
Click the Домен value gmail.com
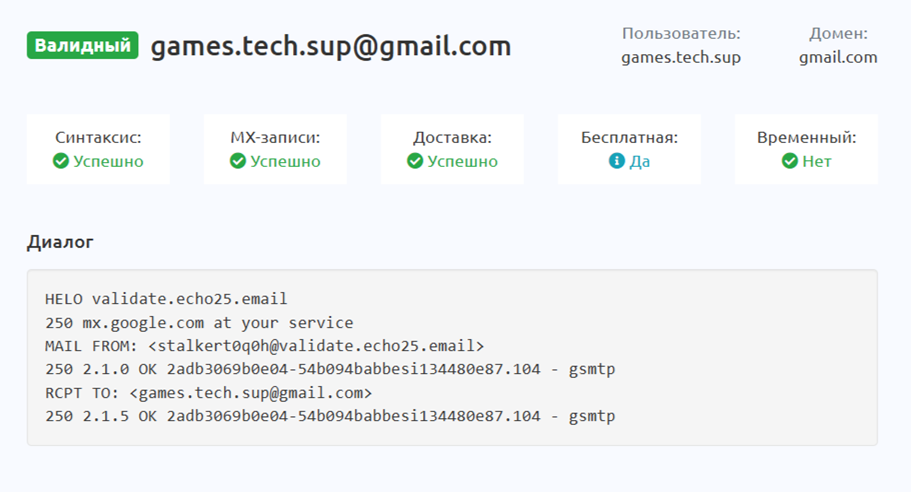point(838,58)
